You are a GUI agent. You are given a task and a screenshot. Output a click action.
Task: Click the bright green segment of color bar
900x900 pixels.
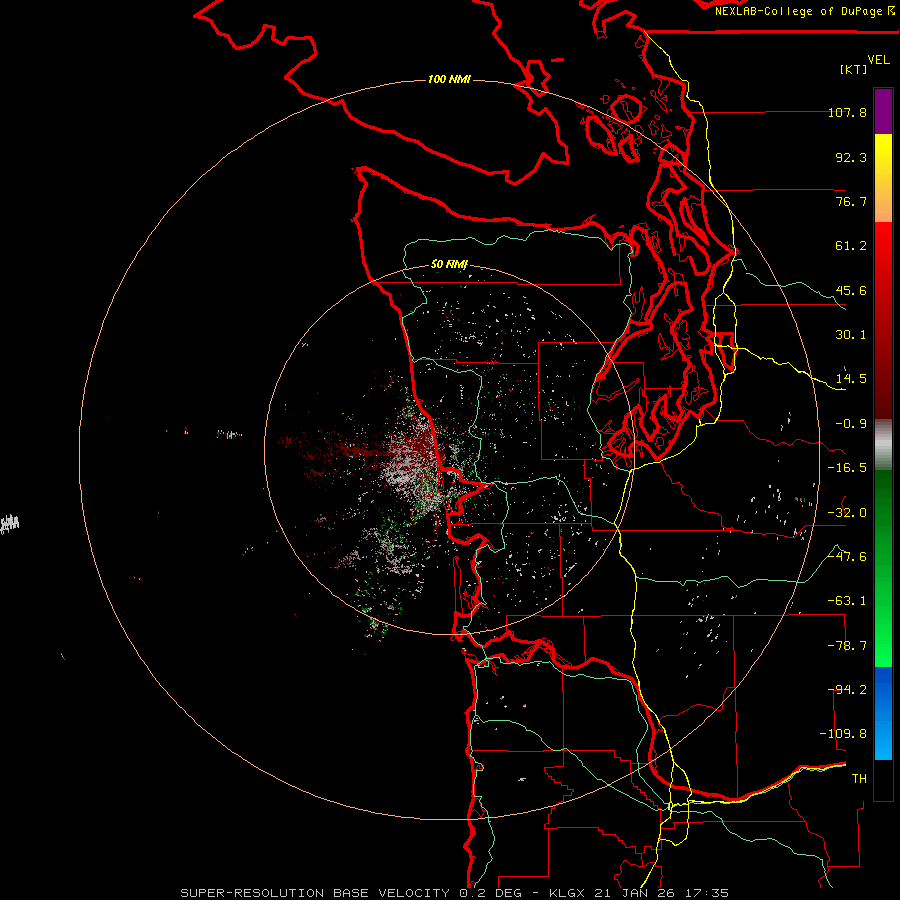pyautogui.click(x=883, y=620)
